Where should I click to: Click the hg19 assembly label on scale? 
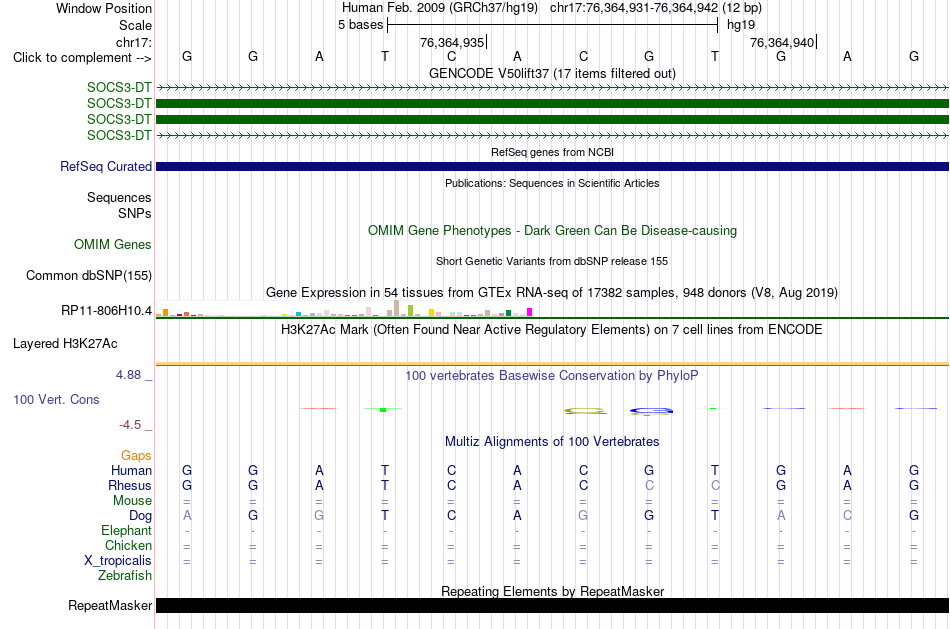(741, 25)
